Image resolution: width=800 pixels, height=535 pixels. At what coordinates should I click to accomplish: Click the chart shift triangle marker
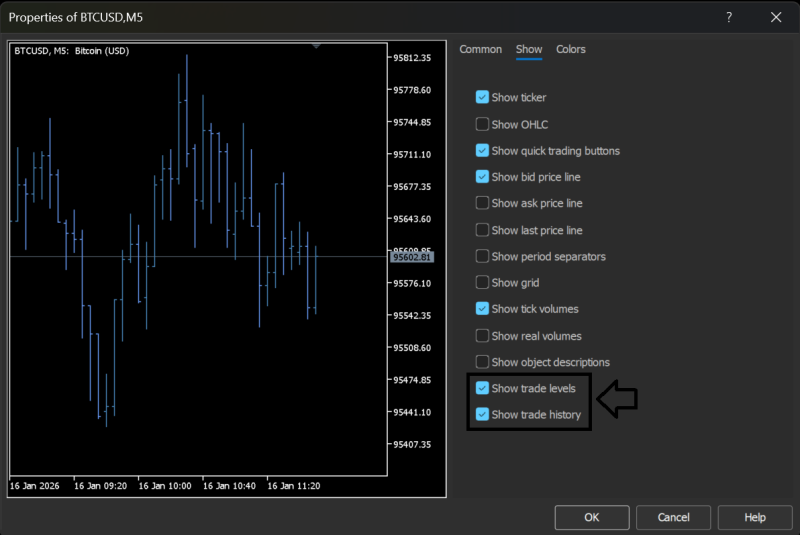click(x=317, y=46)
